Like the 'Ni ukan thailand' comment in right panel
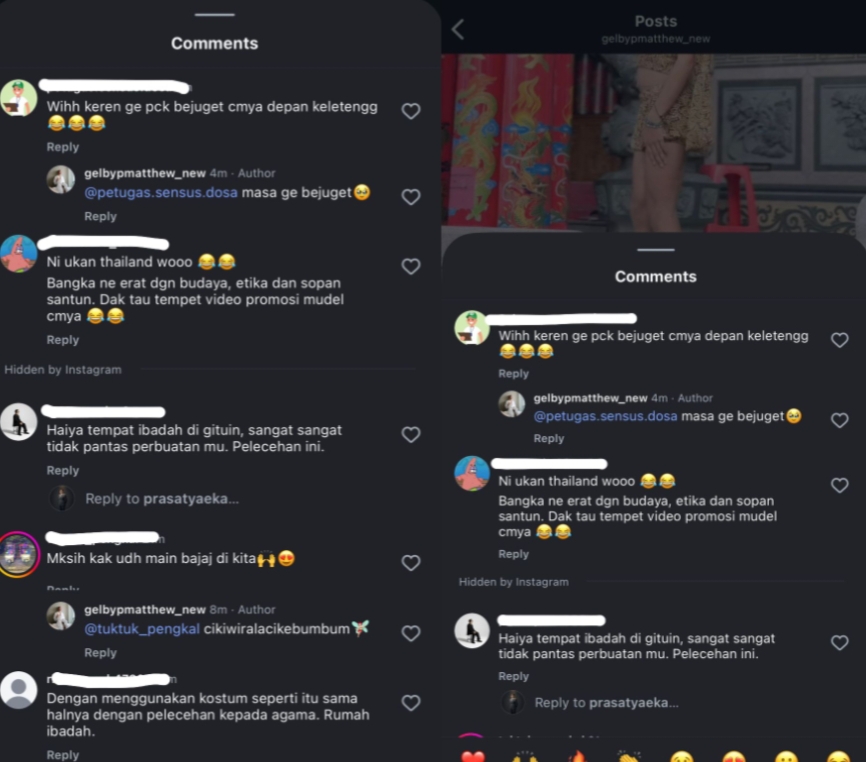The image size is (866, 762). [839, 485]
